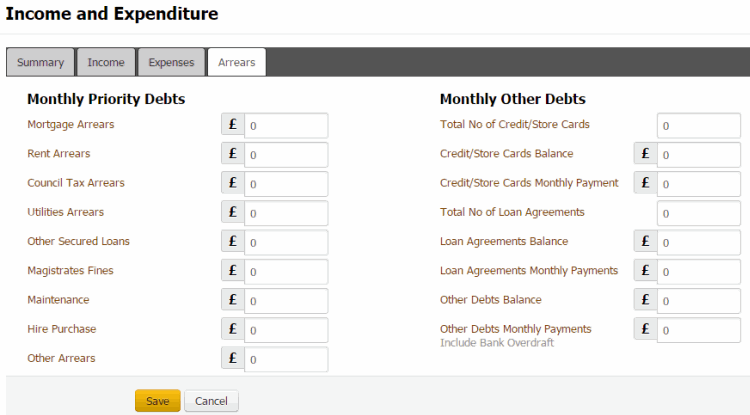Click the pound icon beside Magistrates Fines
This screenshot has height=415, width=750.
pos(233,270)
